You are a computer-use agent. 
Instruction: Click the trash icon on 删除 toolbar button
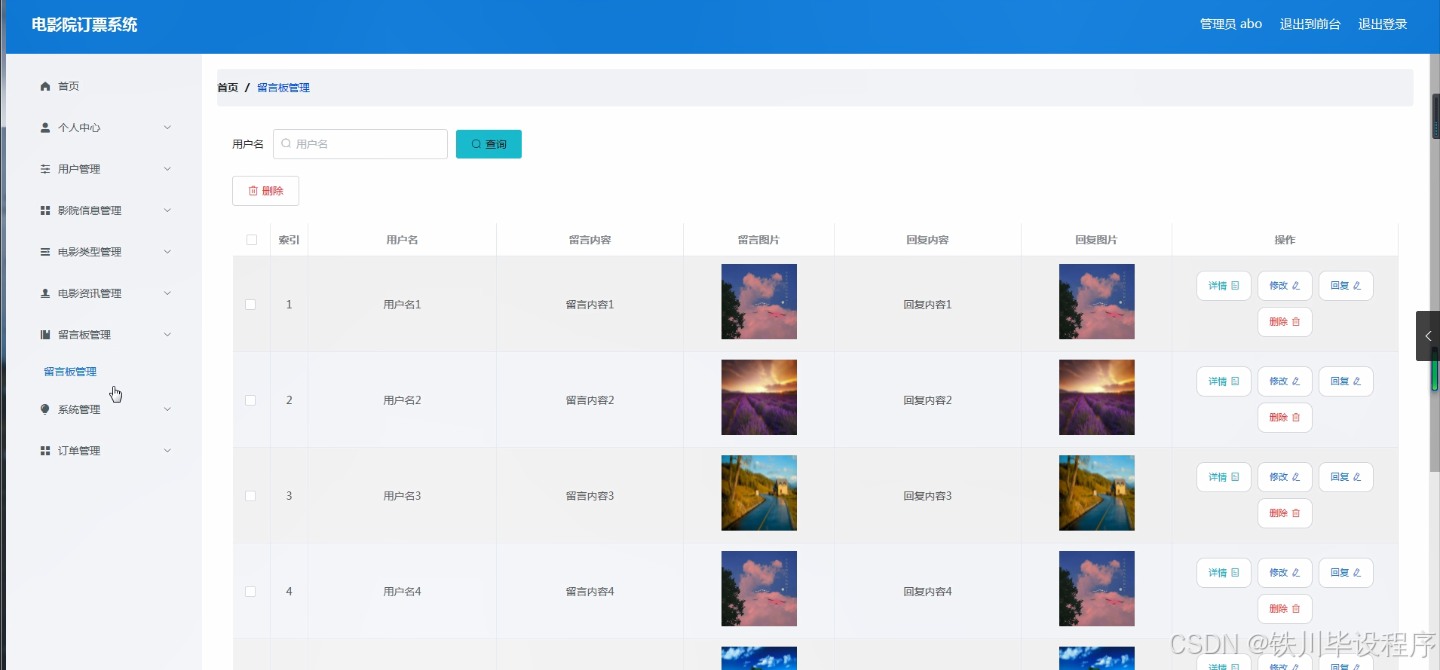[x=253, y=191]
